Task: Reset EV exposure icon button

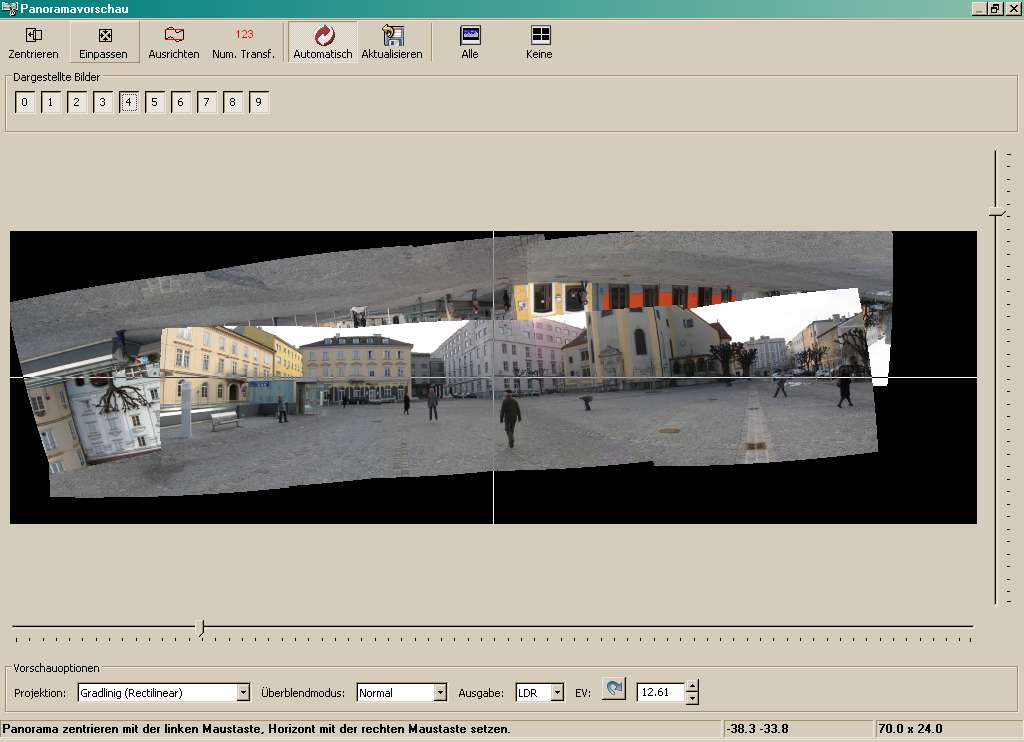Action: [614, 690]
